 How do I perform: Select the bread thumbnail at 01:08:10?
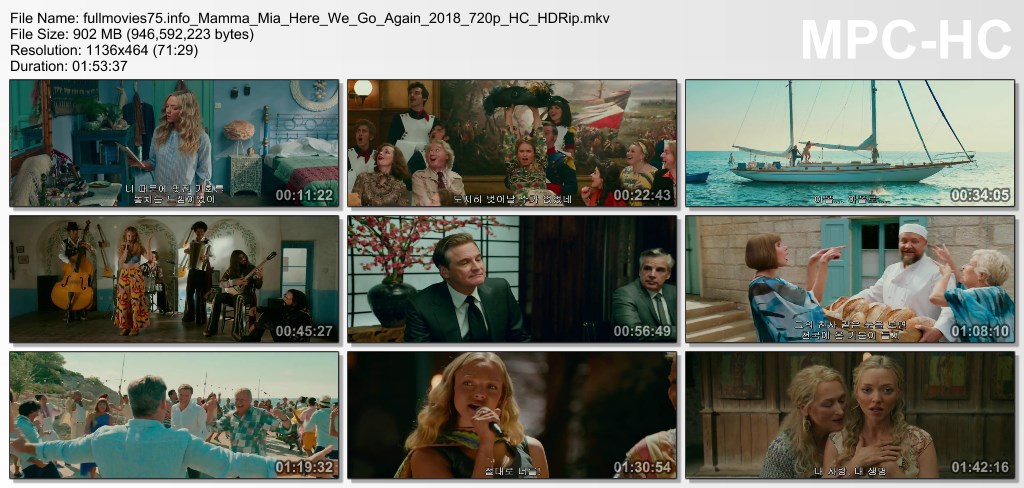pos(850,279)
